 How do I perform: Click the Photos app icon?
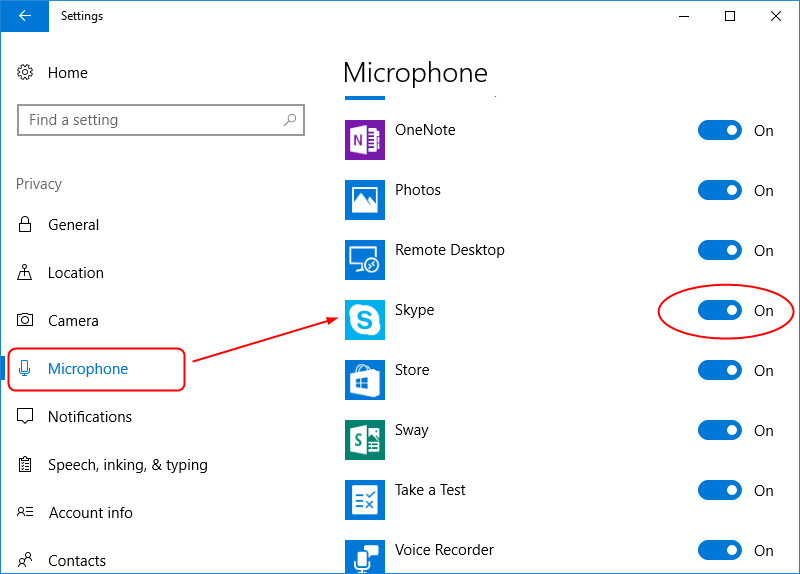tap(365, 199)
